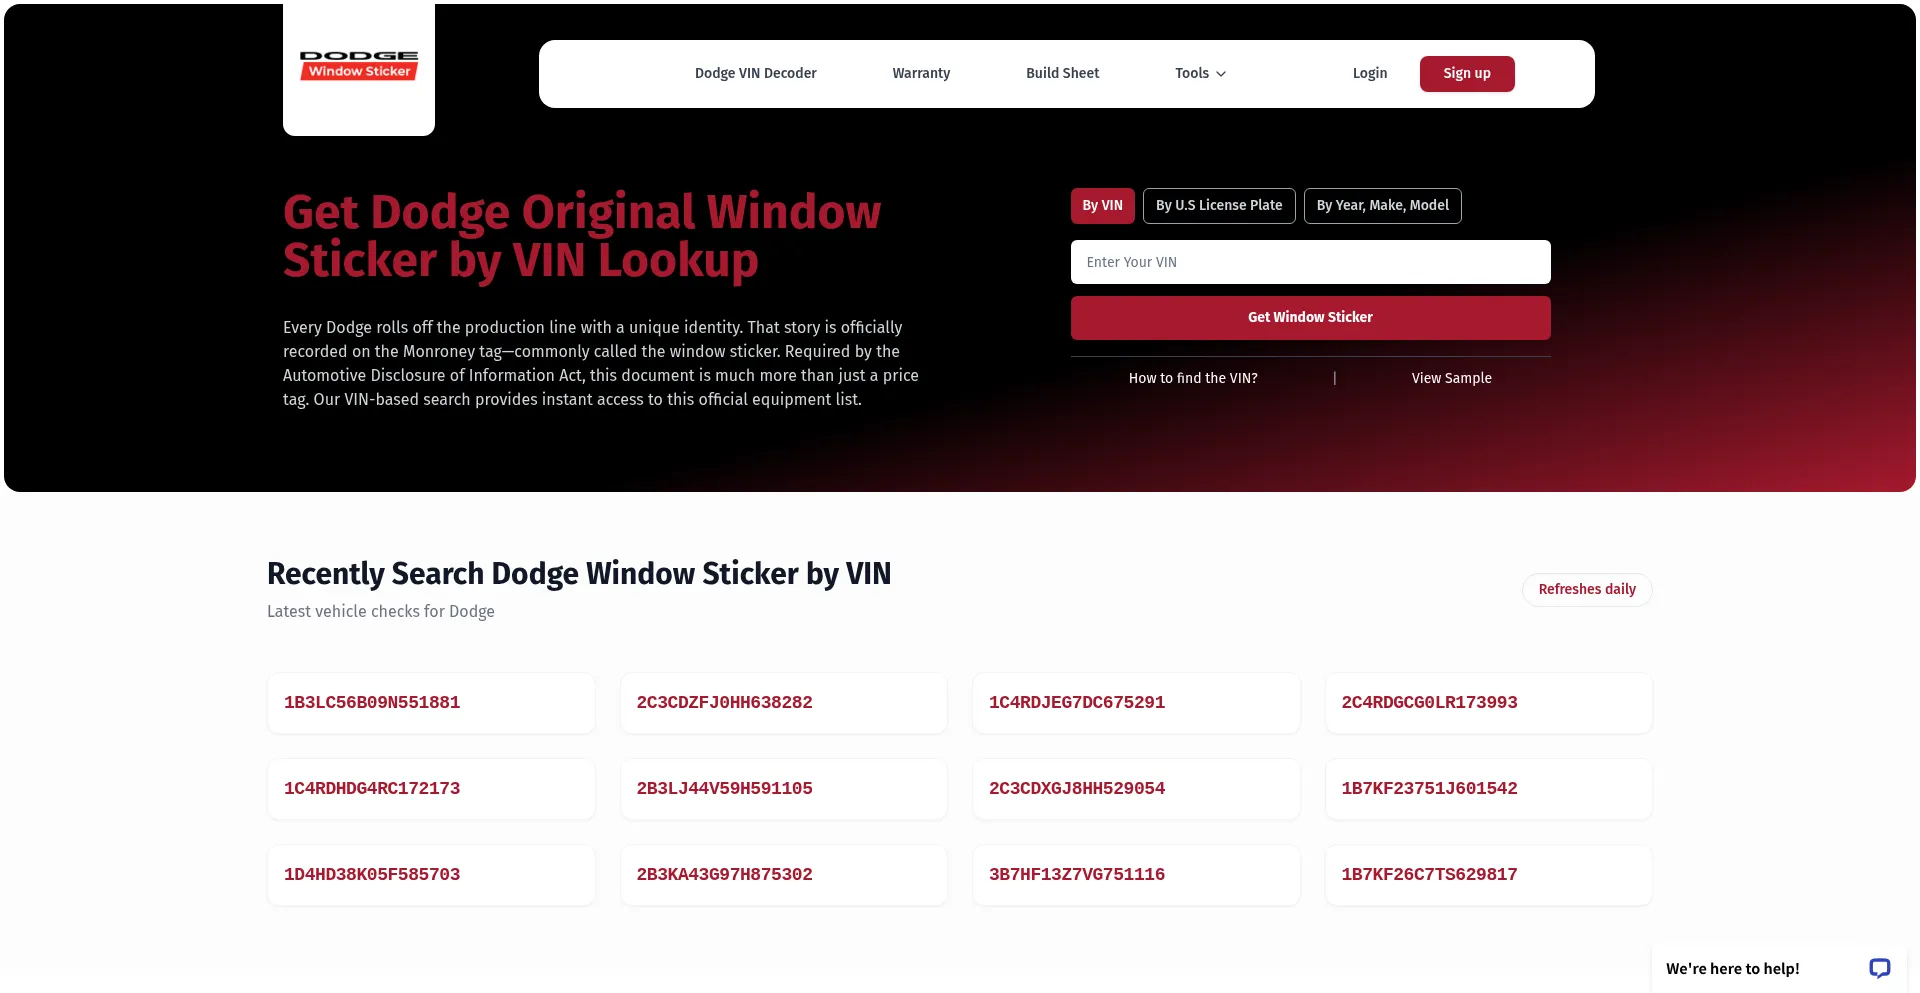Open VIN 1B3LC56B09N551881 card
Image resolution: width=1920 pixels, height=993 pixels.
point(431,703)
